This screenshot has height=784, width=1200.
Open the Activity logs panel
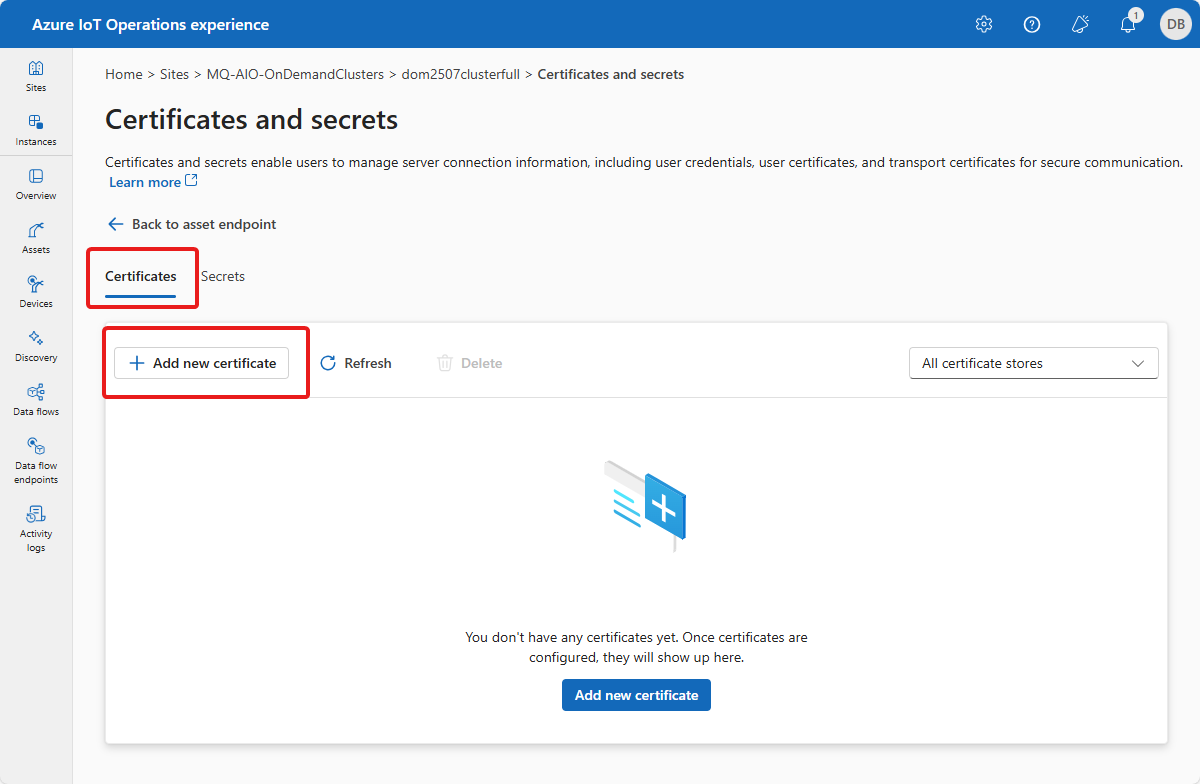click(36, 528)
